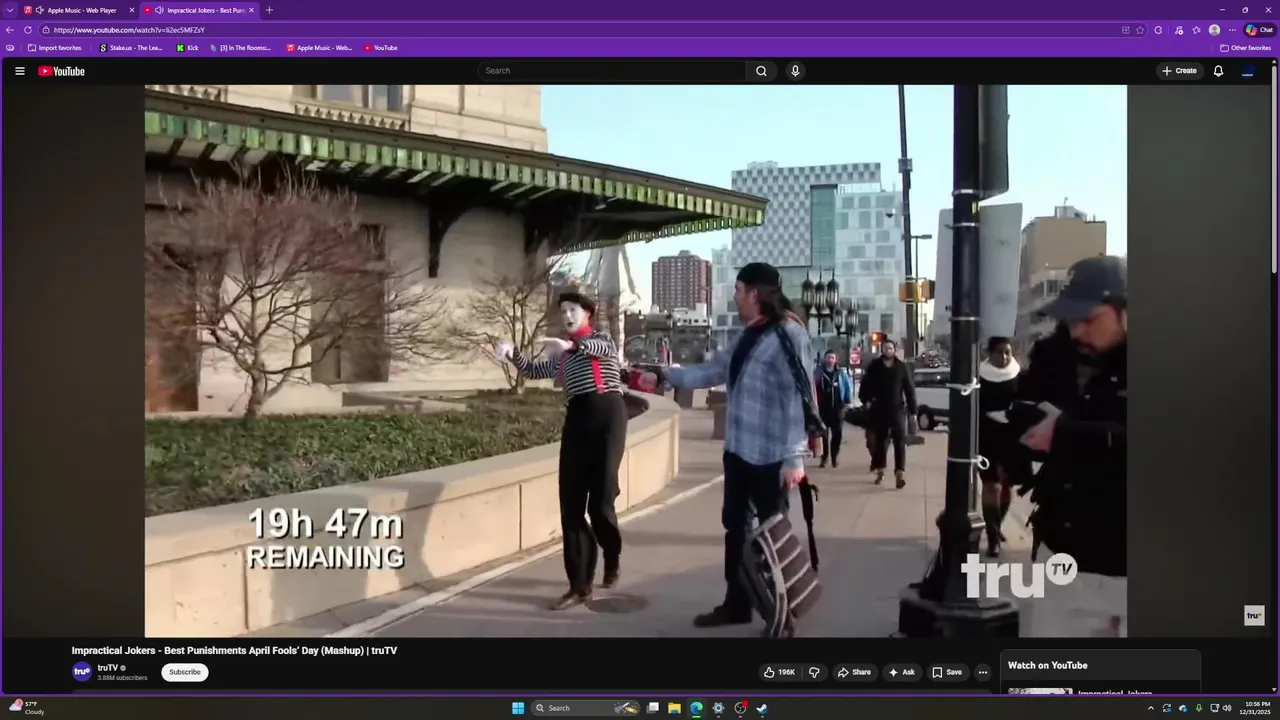The width and height of the screenshot is (1280, 720).
Task: Open the favorites bar leading icon
Action: tap(10, 48)
